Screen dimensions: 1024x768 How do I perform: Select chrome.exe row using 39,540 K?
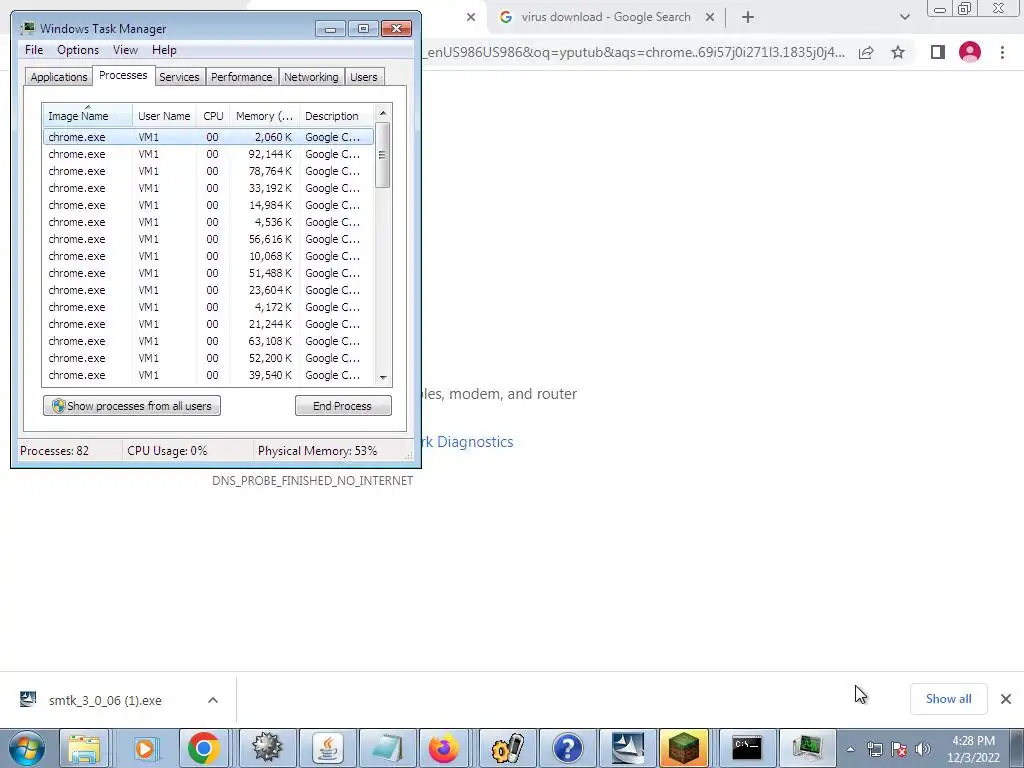(208, 375)
